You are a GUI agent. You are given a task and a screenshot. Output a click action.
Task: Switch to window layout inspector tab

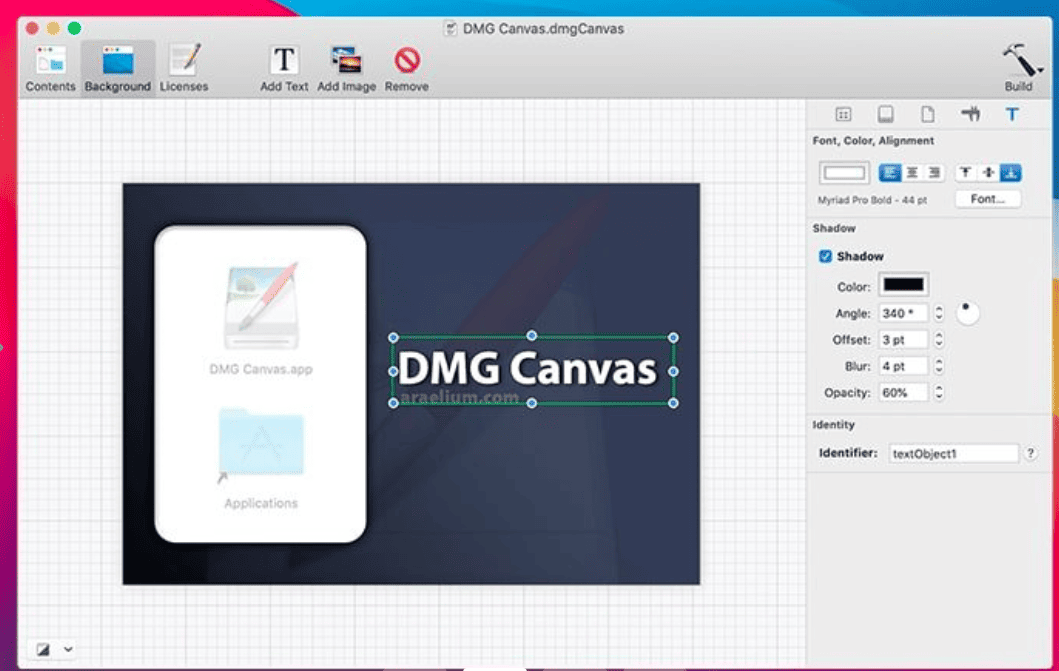coord(843,114)
